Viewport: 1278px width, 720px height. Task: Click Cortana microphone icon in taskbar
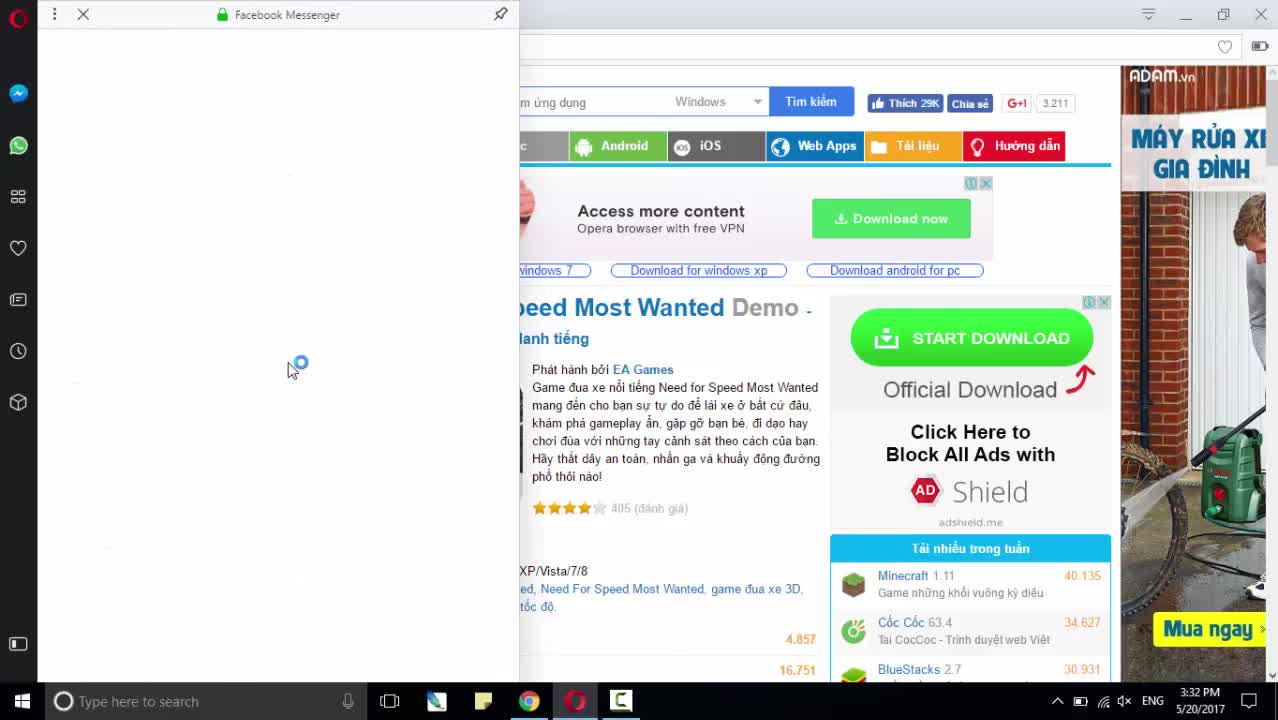point(348,701)
